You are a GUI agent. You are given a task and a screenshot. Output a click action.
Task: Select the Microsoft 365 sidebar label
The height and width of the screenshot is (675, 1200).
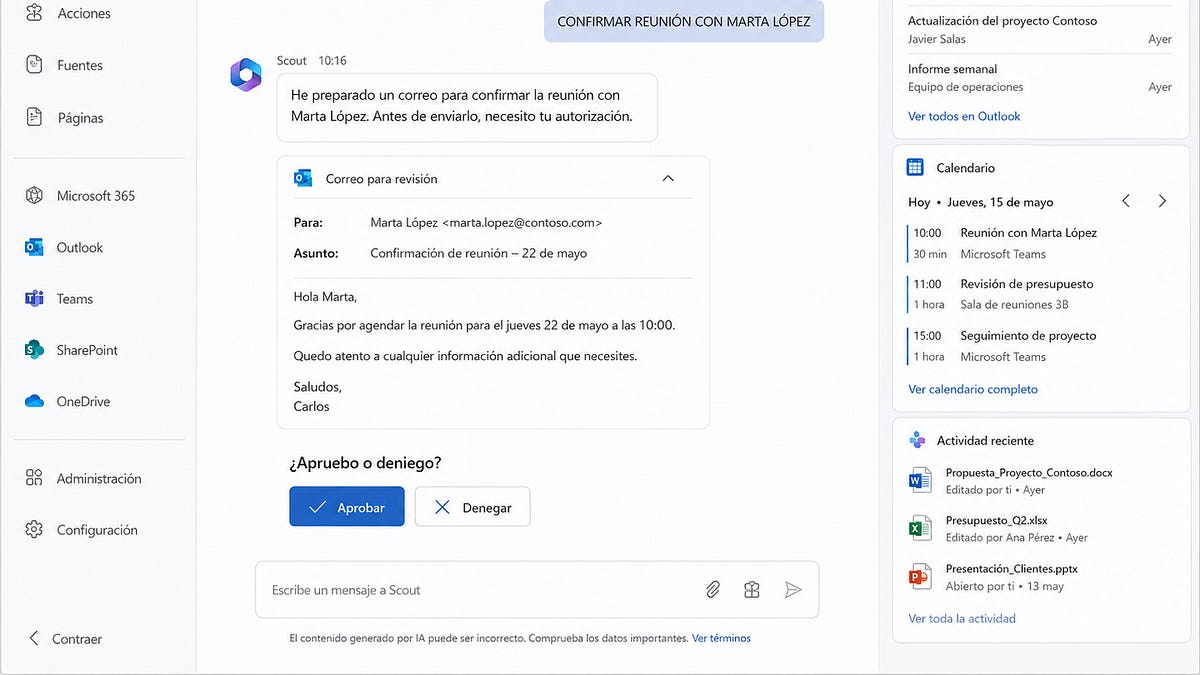(96, 196)
